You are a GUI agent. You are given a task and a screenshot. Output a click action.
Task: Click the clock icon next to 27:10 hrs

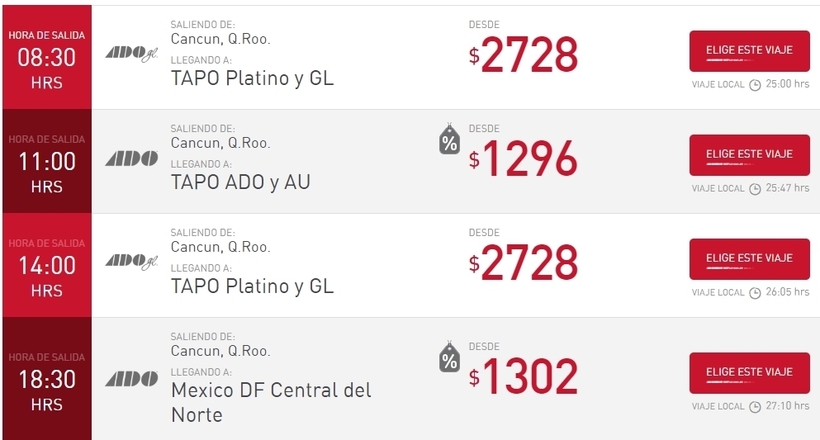tap(755, 407)
